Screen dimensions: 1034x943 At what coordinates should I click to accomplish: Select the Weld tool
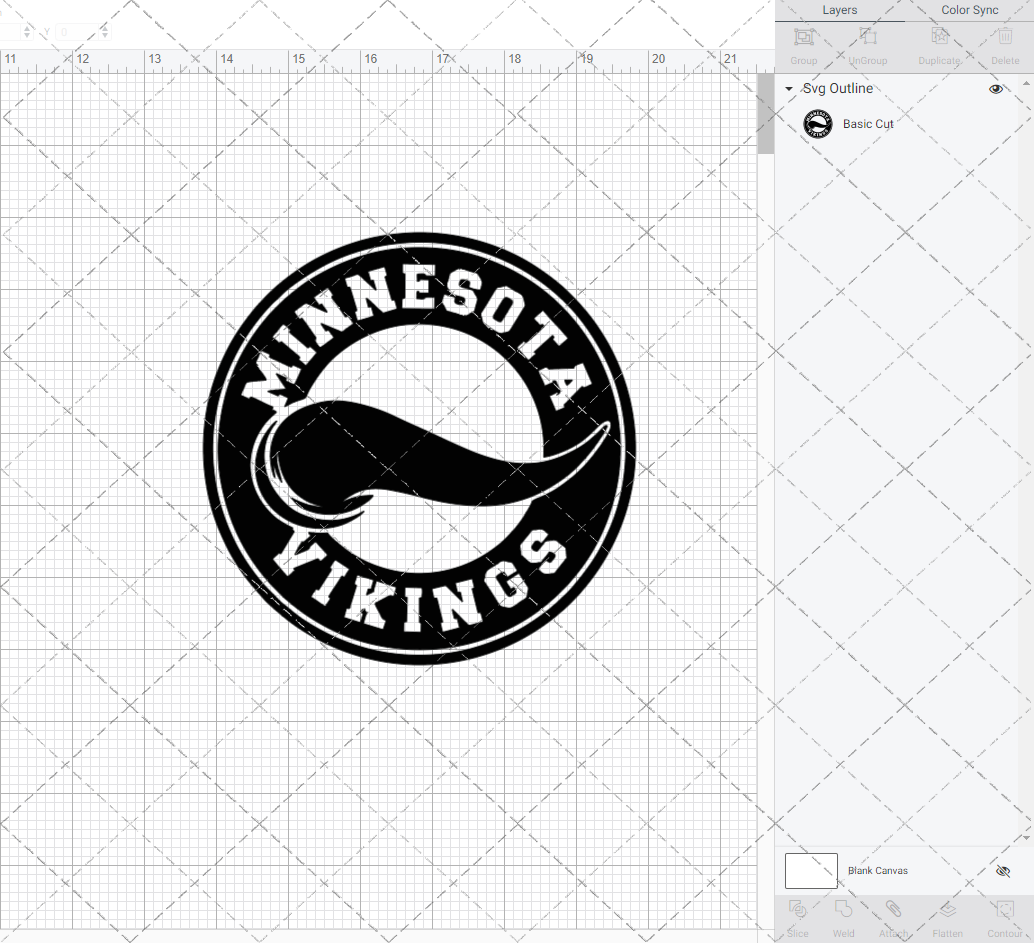(843, 919)
